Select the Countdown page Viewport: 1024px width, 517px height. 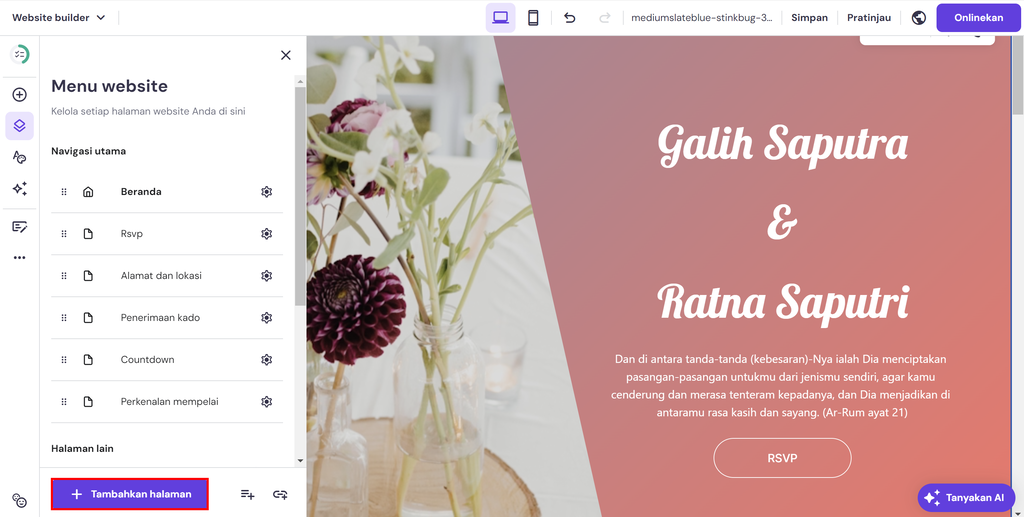tap(167, 360)
